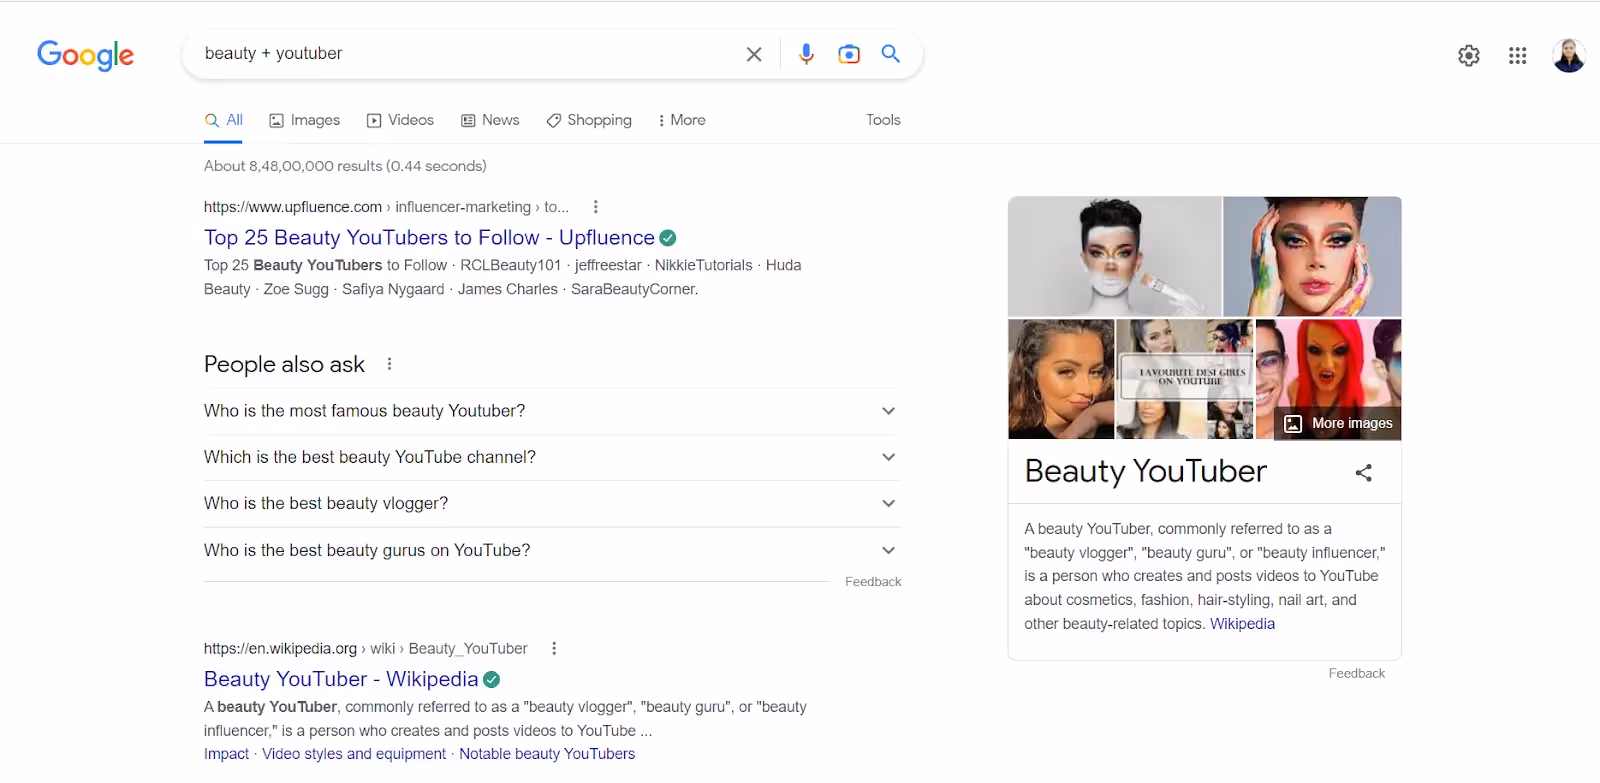
Task: Open the settings gear icon
Action: pos(1469,56)
